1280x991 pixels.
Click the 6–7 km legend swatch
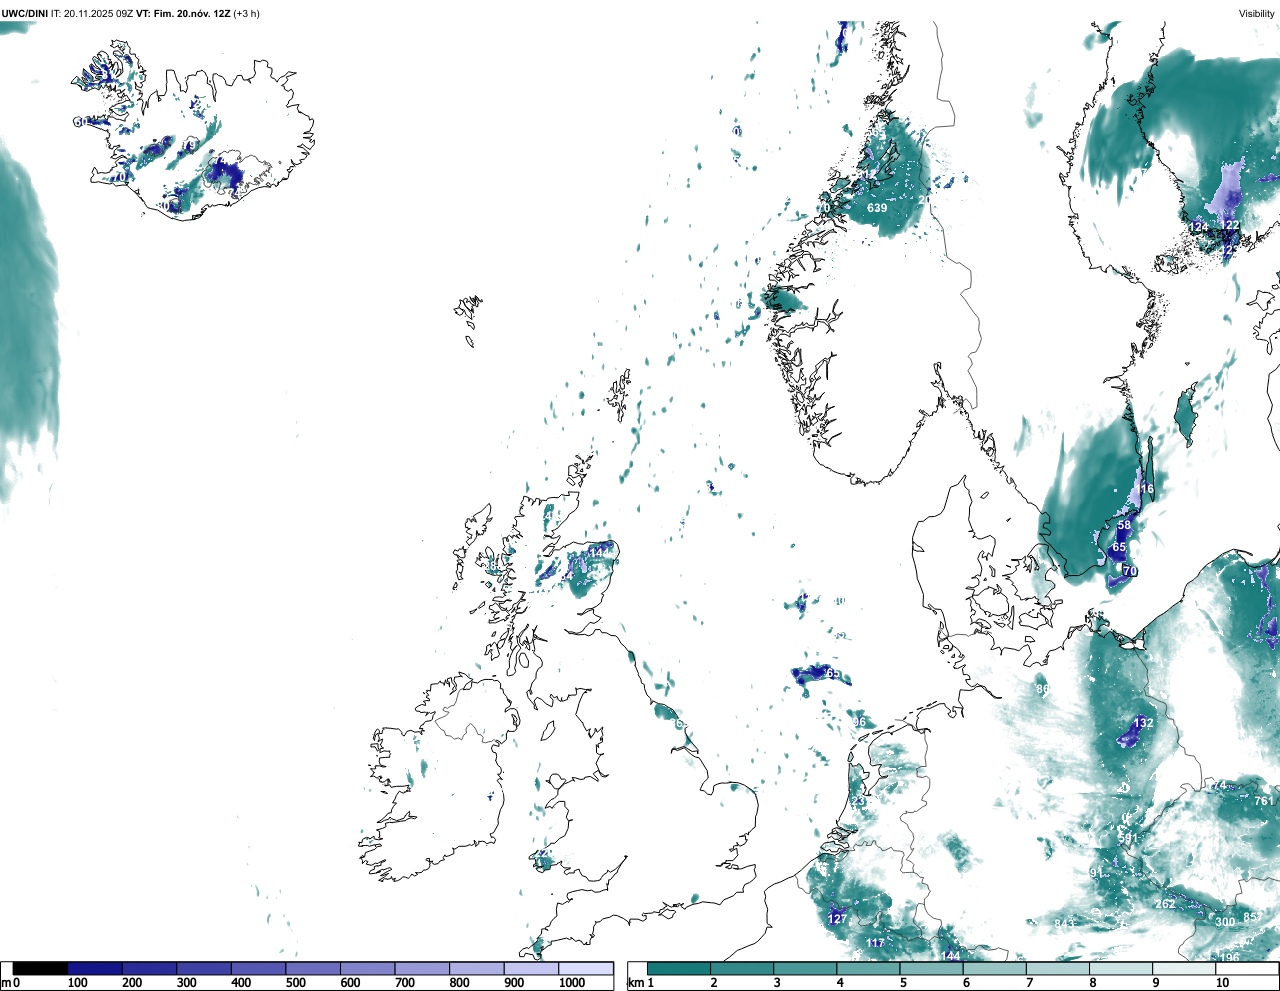(994, 968)
